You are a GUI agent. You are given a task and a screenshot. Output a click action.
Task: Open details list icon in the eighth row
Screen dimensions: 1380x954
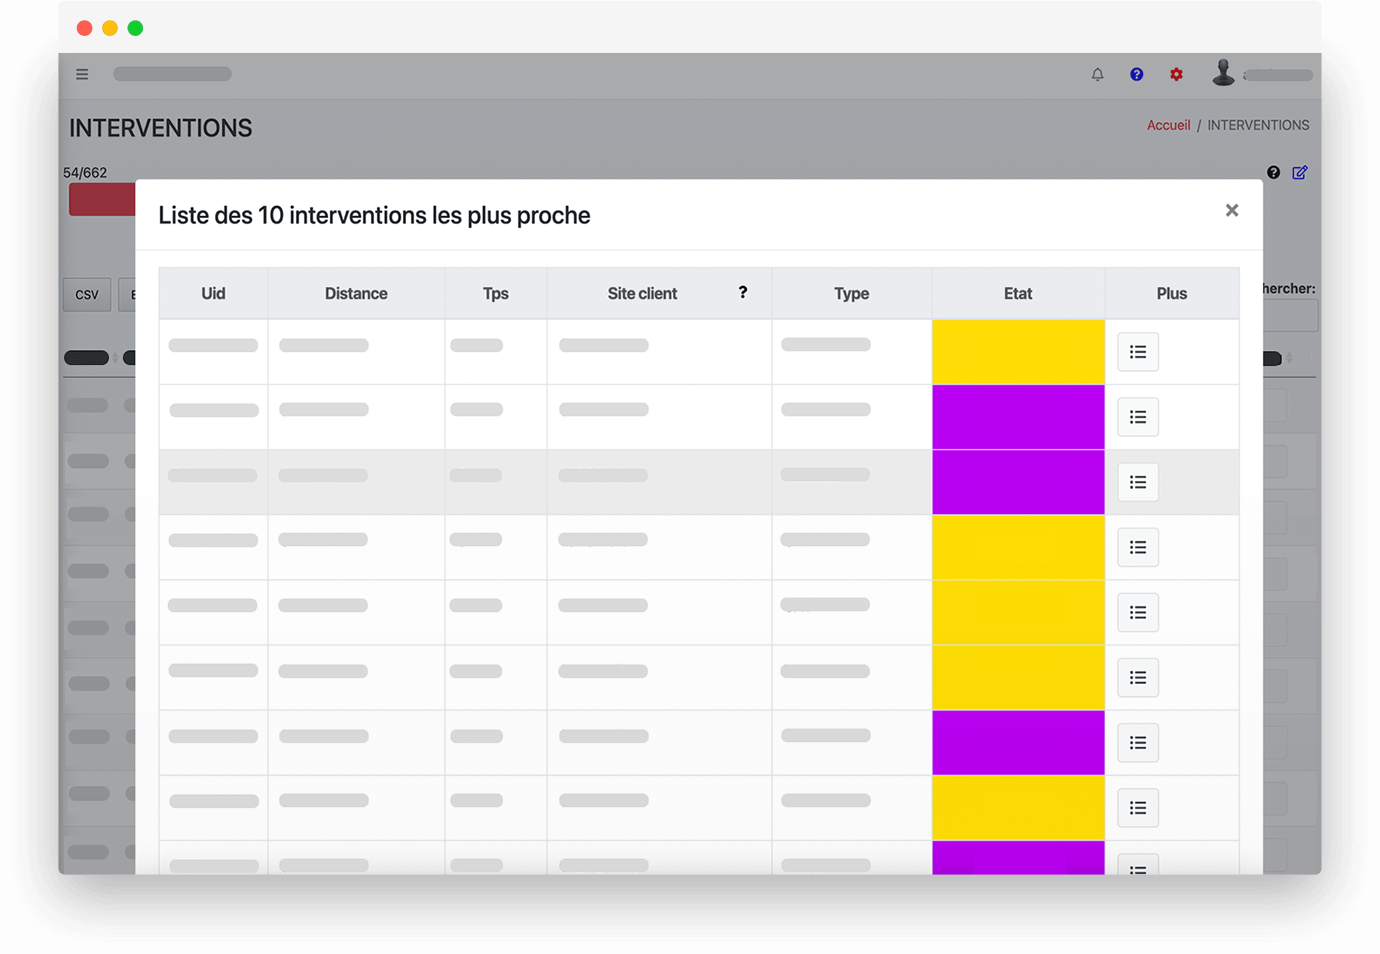click(x=1138, y=807)
